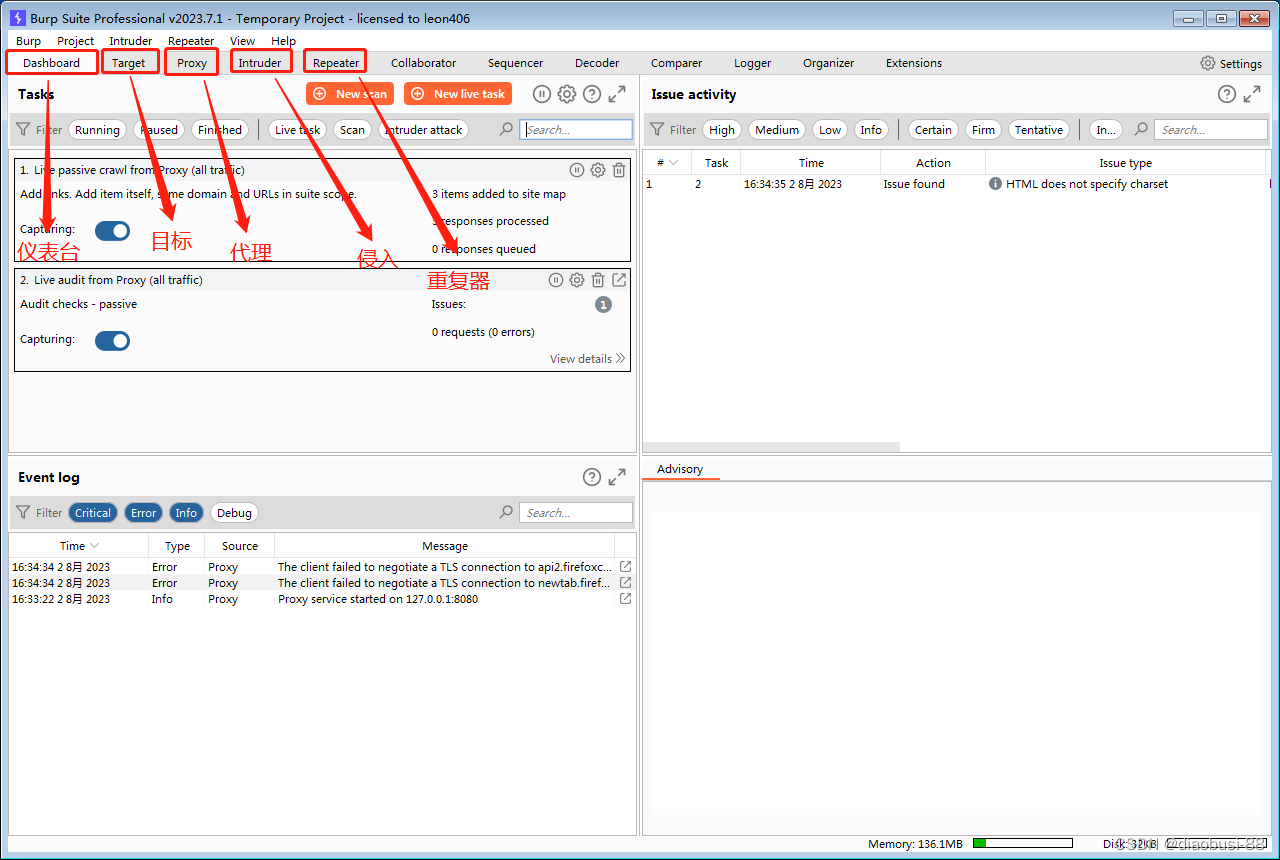The width and height of the screenshot is (1280, 860).
Task: Toggle the High severity issue filter
Action: tap(722, 130)
